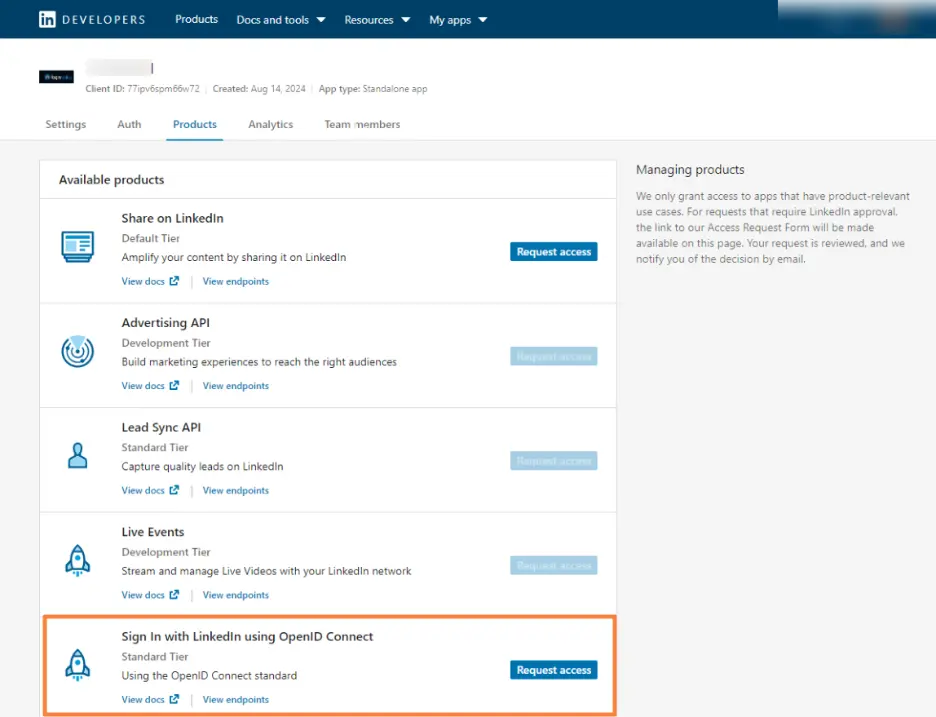
Task: View endpoints for Share on LinkedIn
Action: [235, 281]
